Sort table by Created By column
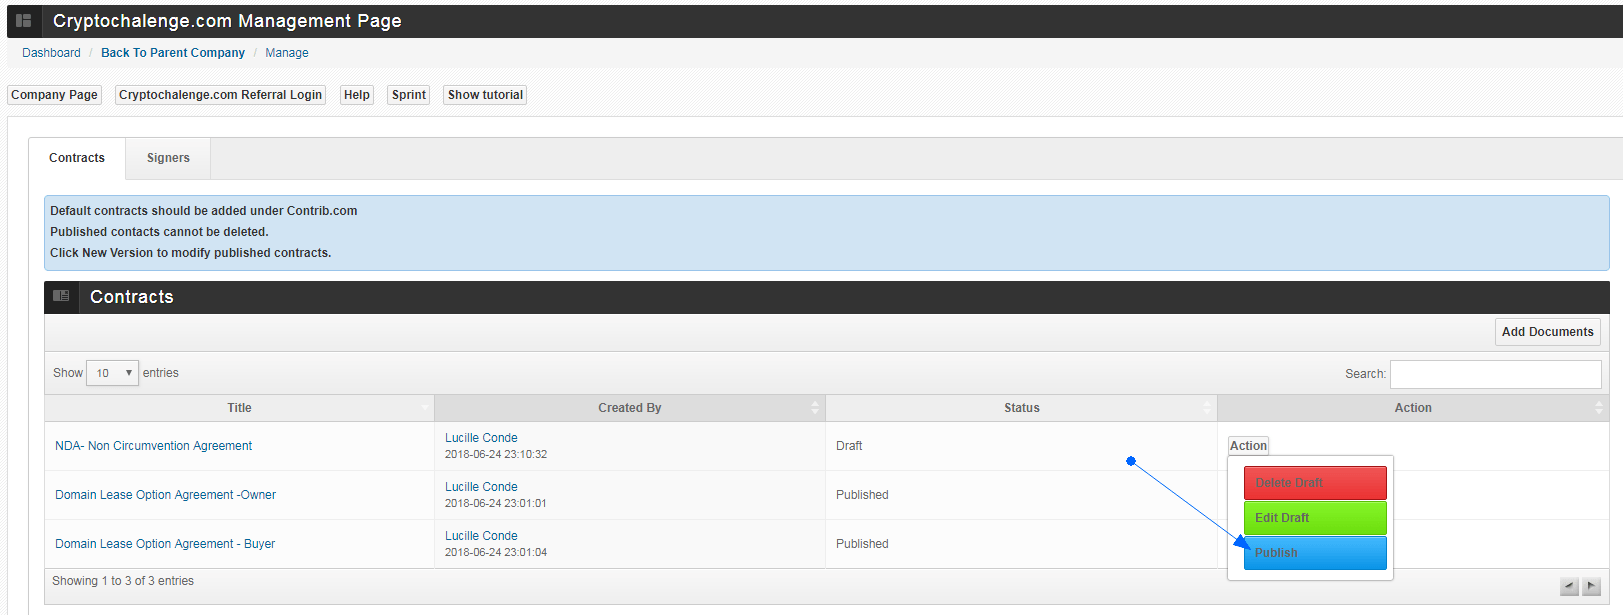The height and width of the screenshot is (615, 1623). [x=630, y=408]
